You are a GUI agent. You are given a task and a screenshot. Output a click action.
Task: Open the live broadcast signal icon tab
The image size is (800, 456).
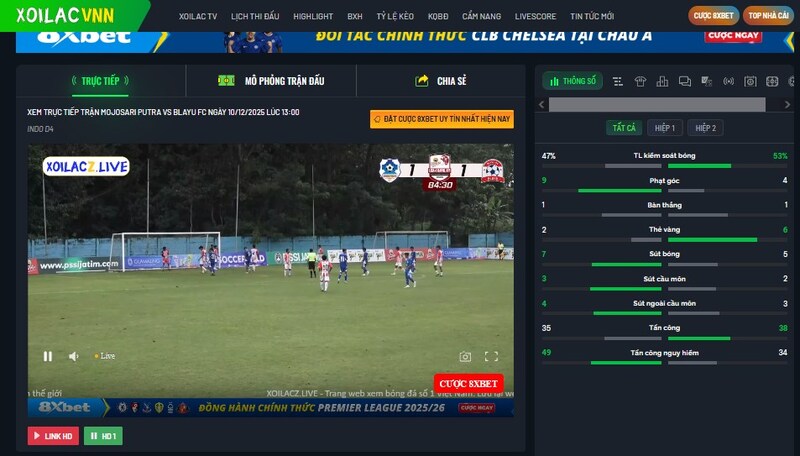(x=728, y=81)
